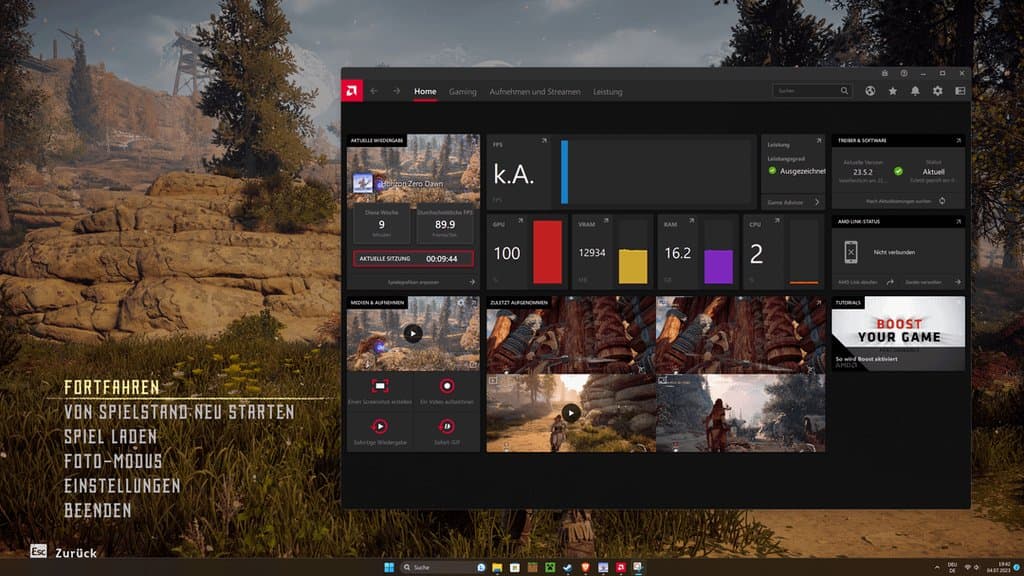Screen dimensions: 1024x576
Task: Click Einen Screenshot erstellen icon
Action: coord(379,386)
